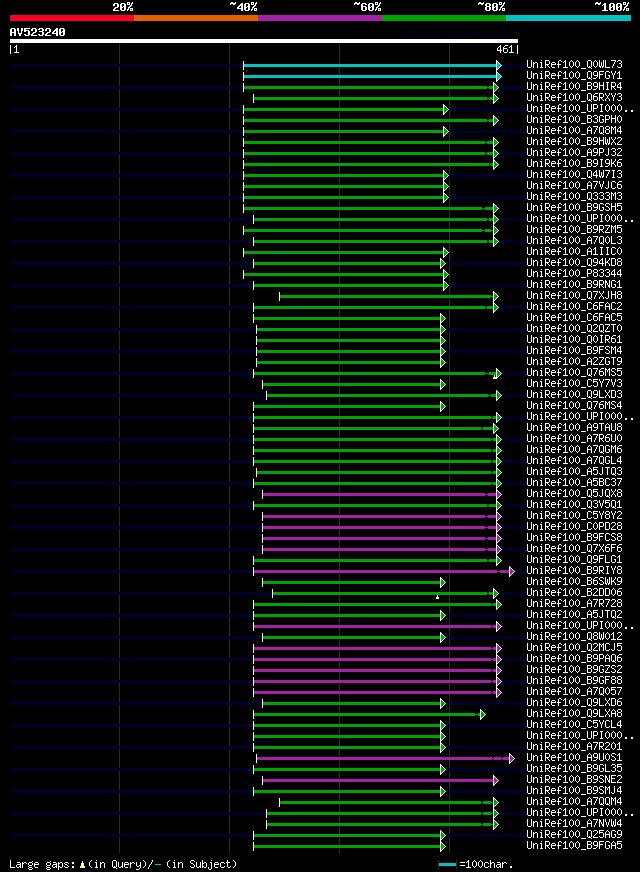Screen dimensions: 640x872
Task: Click the purple ~60% identity legend segment
Action: [x=320, y=18]
